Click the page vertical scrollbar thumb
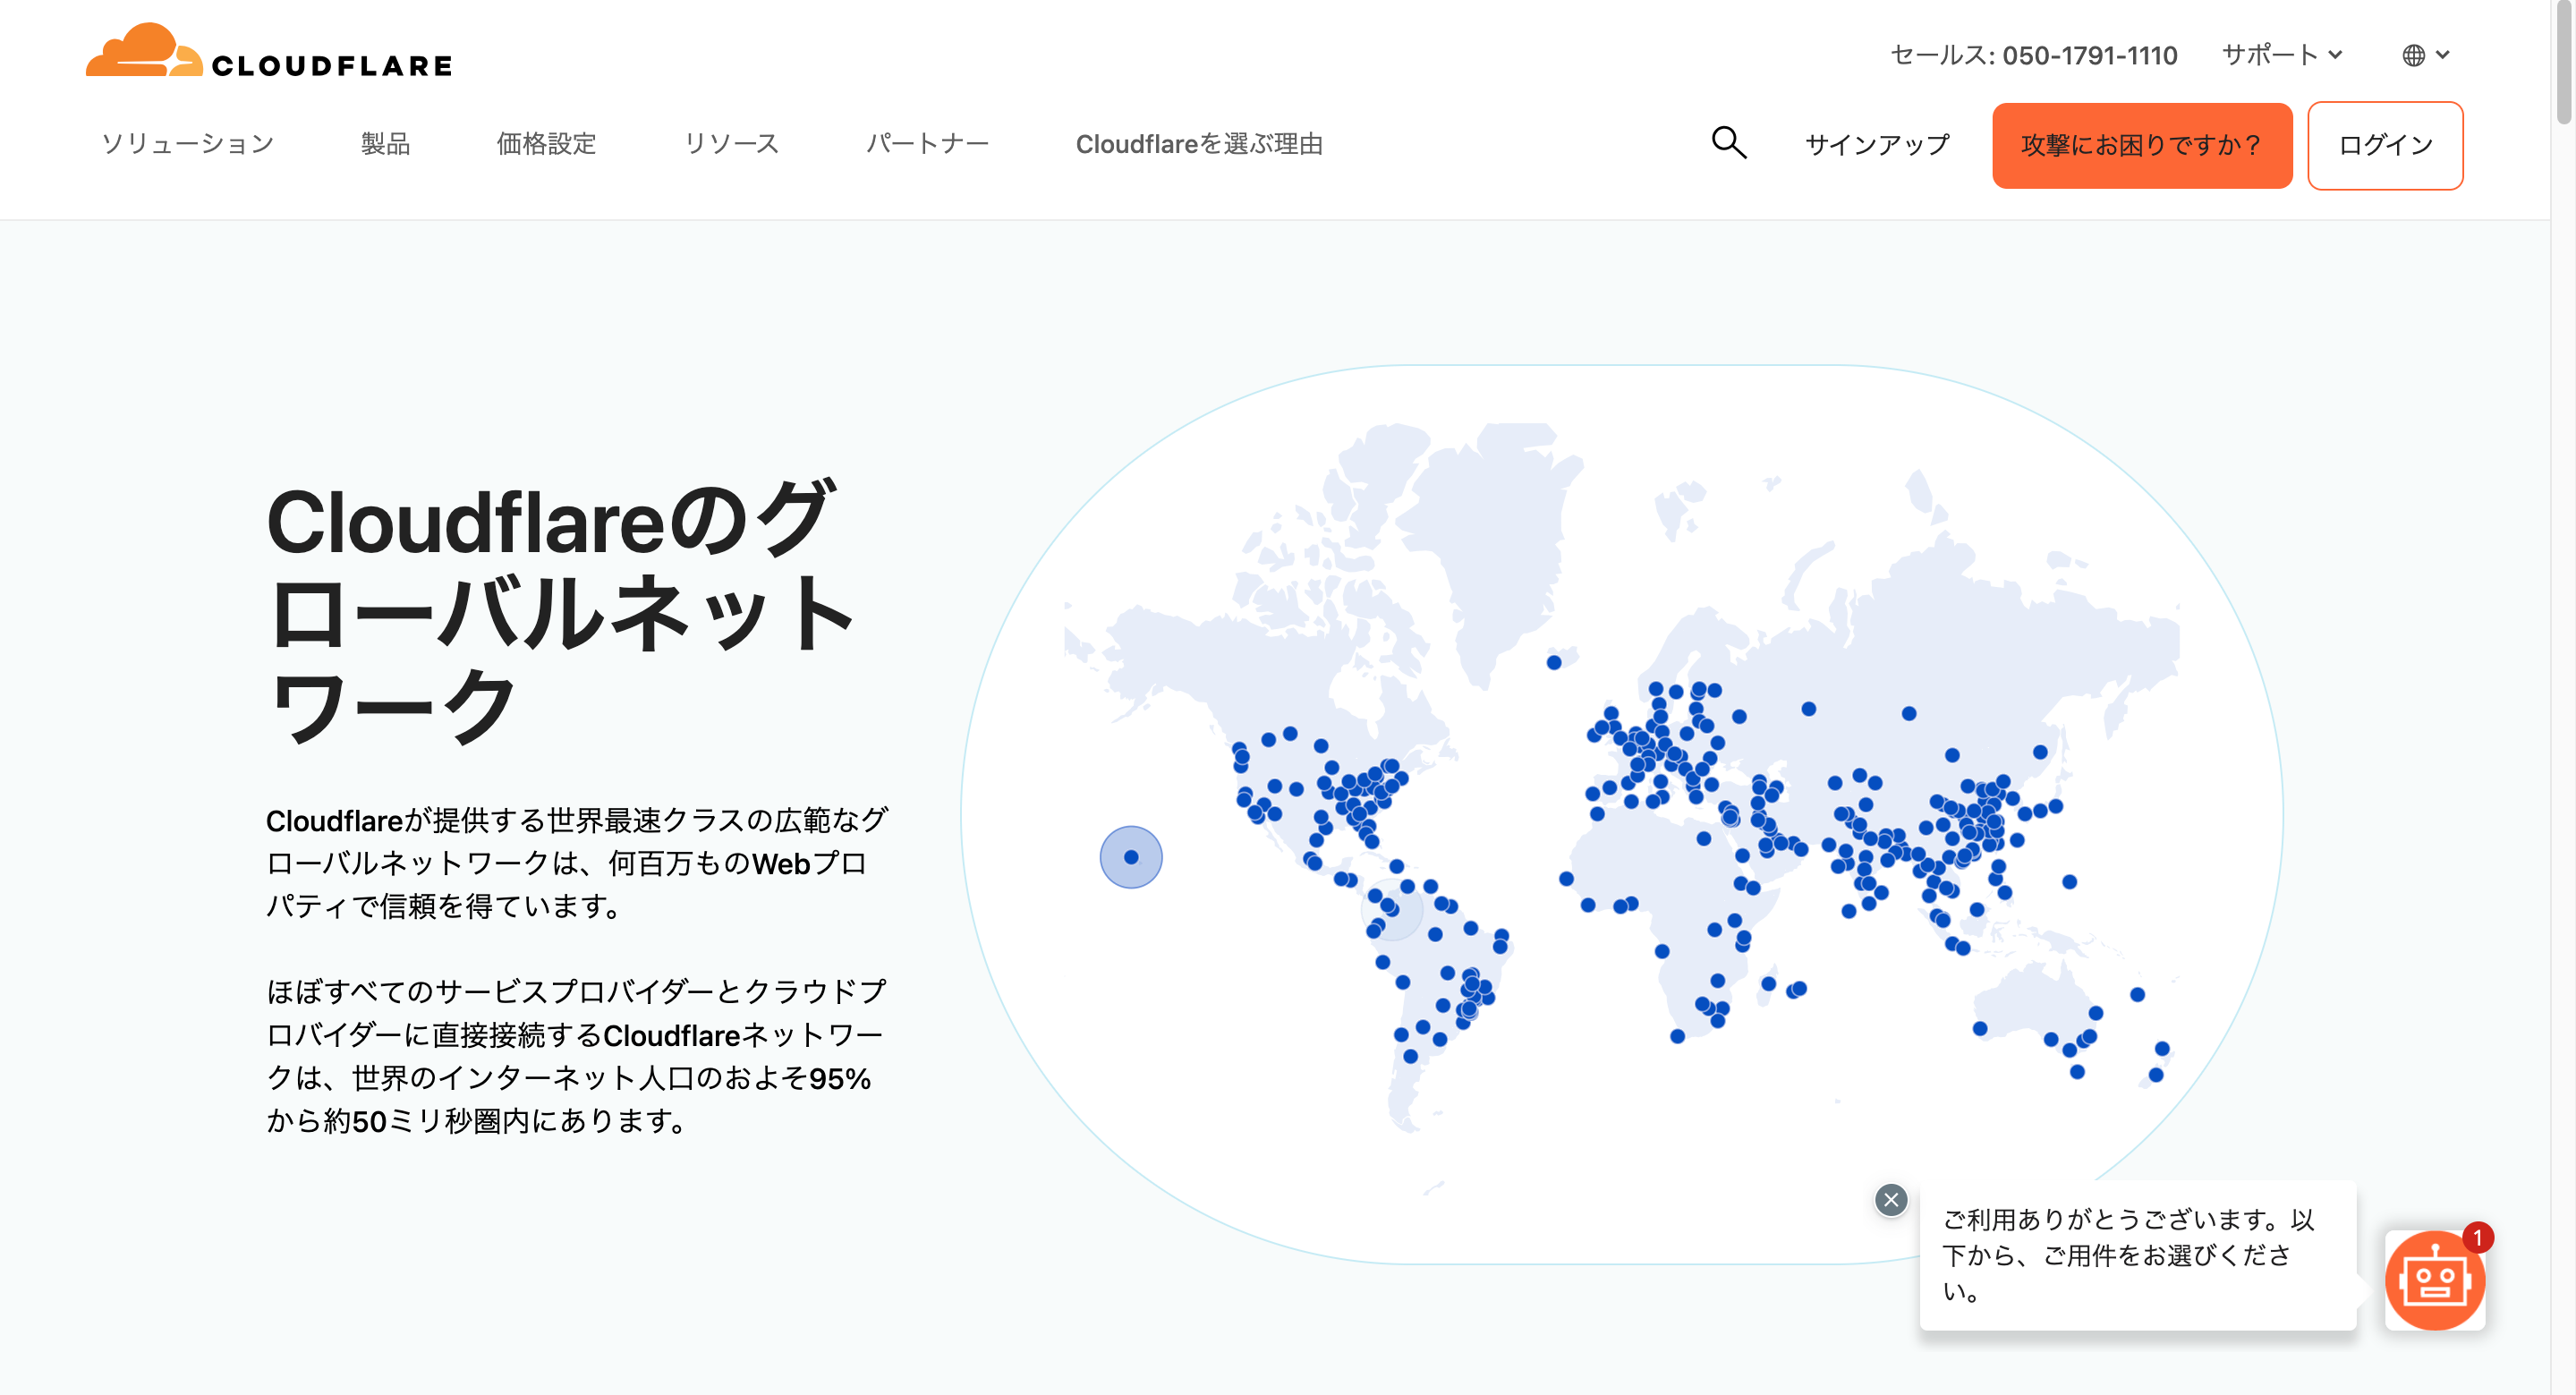2576x1395 pixels. [x=2563, y=62]
